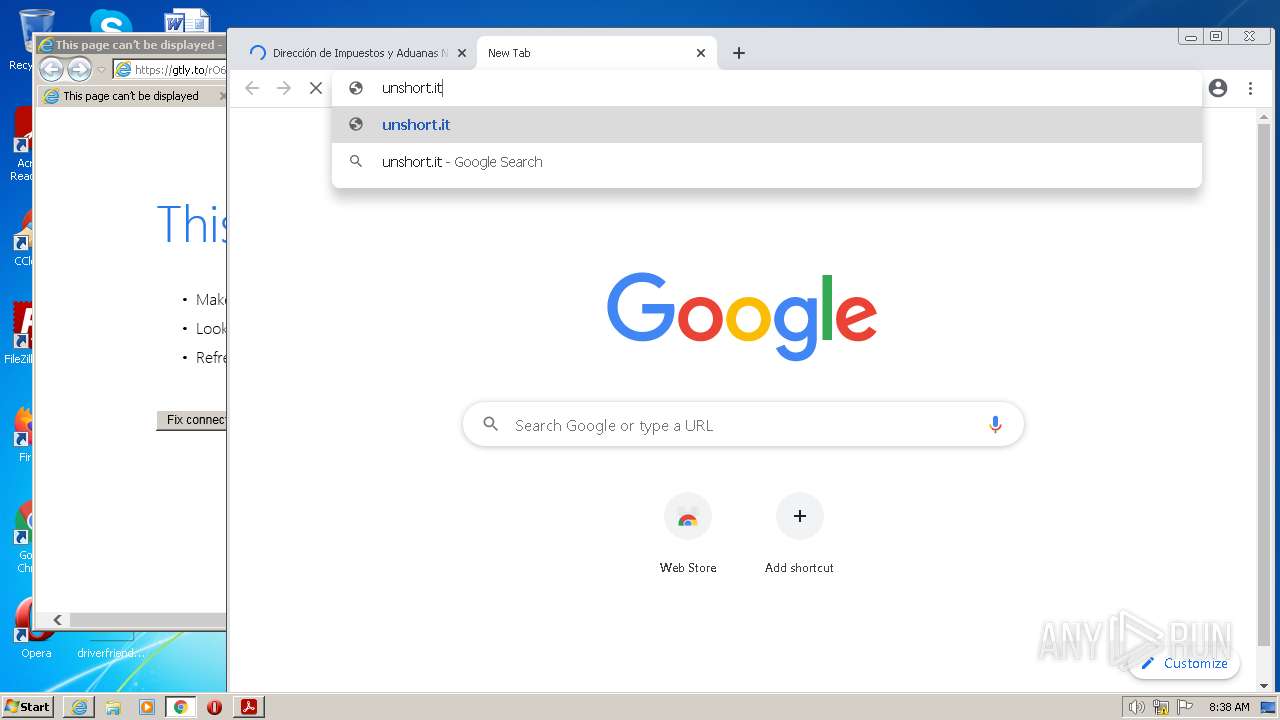Click the scroll down arrow in Chrome
The height and width of the screenshot is (720, 1280).
(1264, 686)
